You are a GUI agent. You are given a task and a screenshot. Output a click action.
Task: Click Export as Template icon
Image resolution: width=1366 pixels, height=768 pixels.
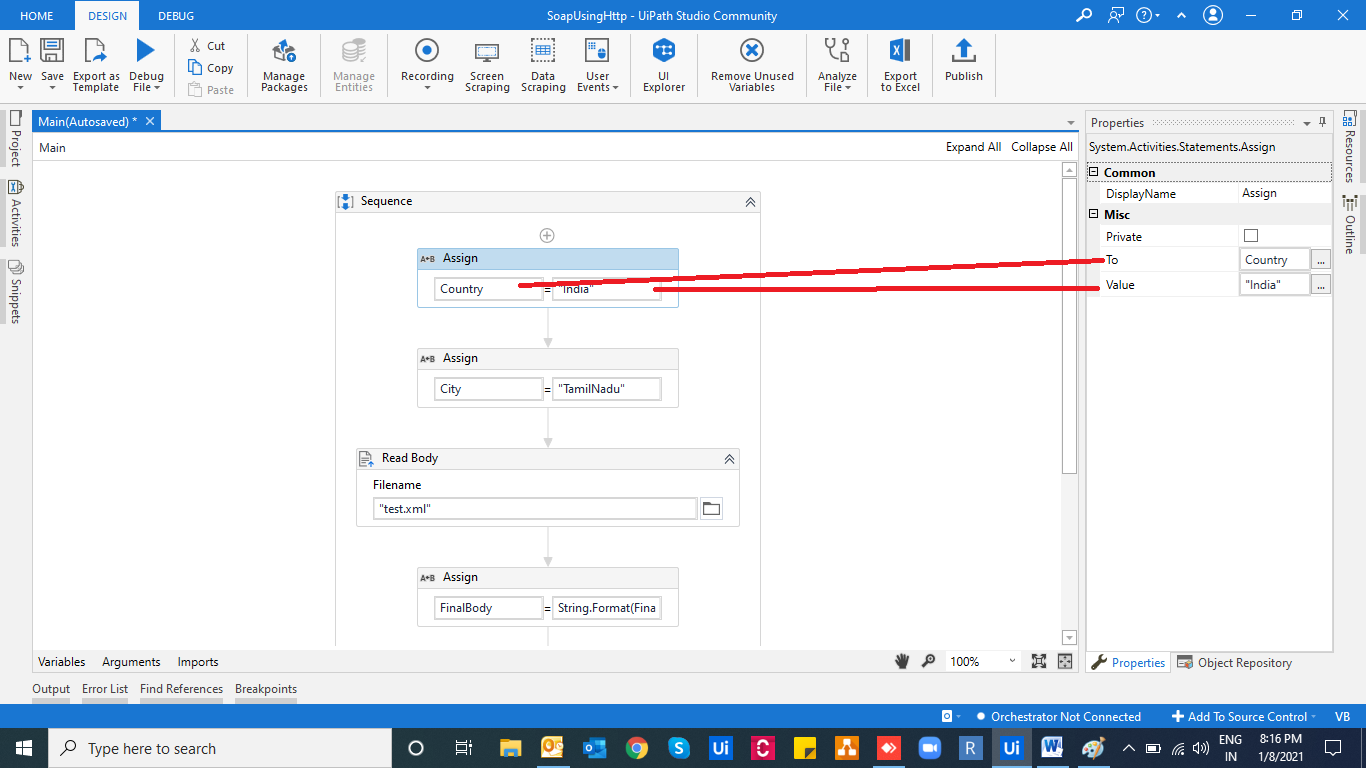click(96, 52)
